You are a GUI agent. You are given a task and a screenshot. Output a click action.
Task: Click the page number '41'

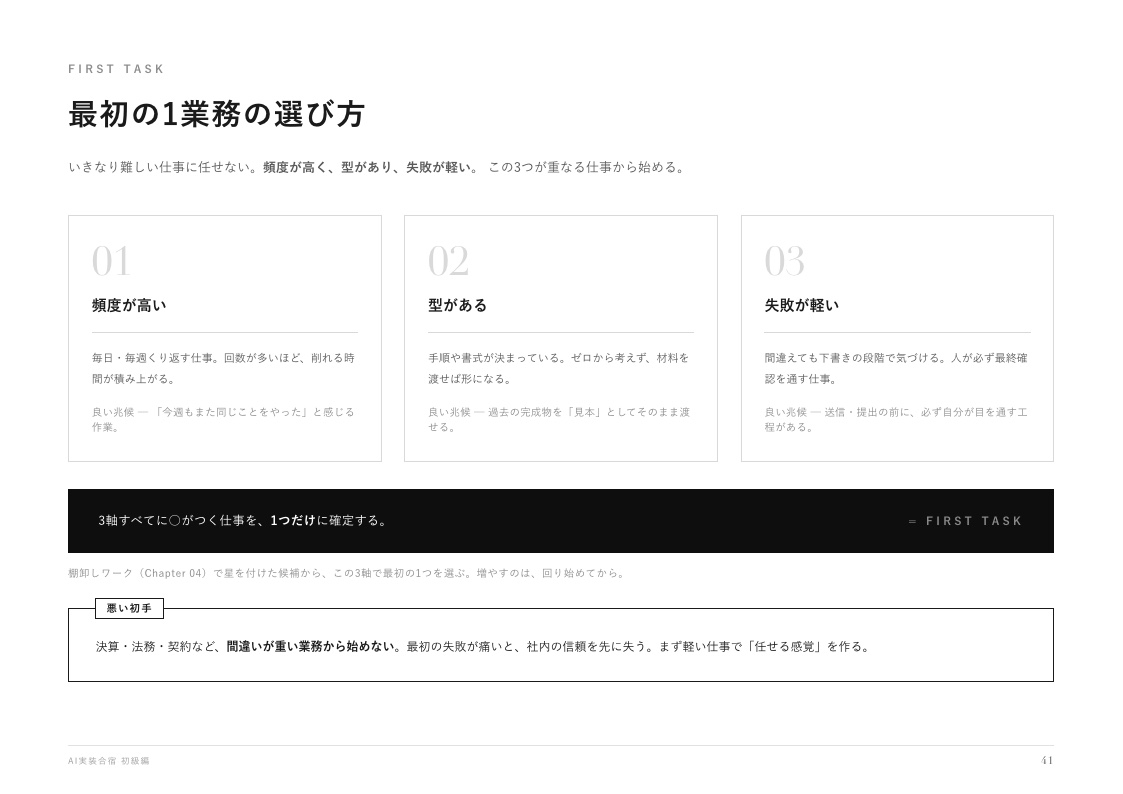[1046, 761]
